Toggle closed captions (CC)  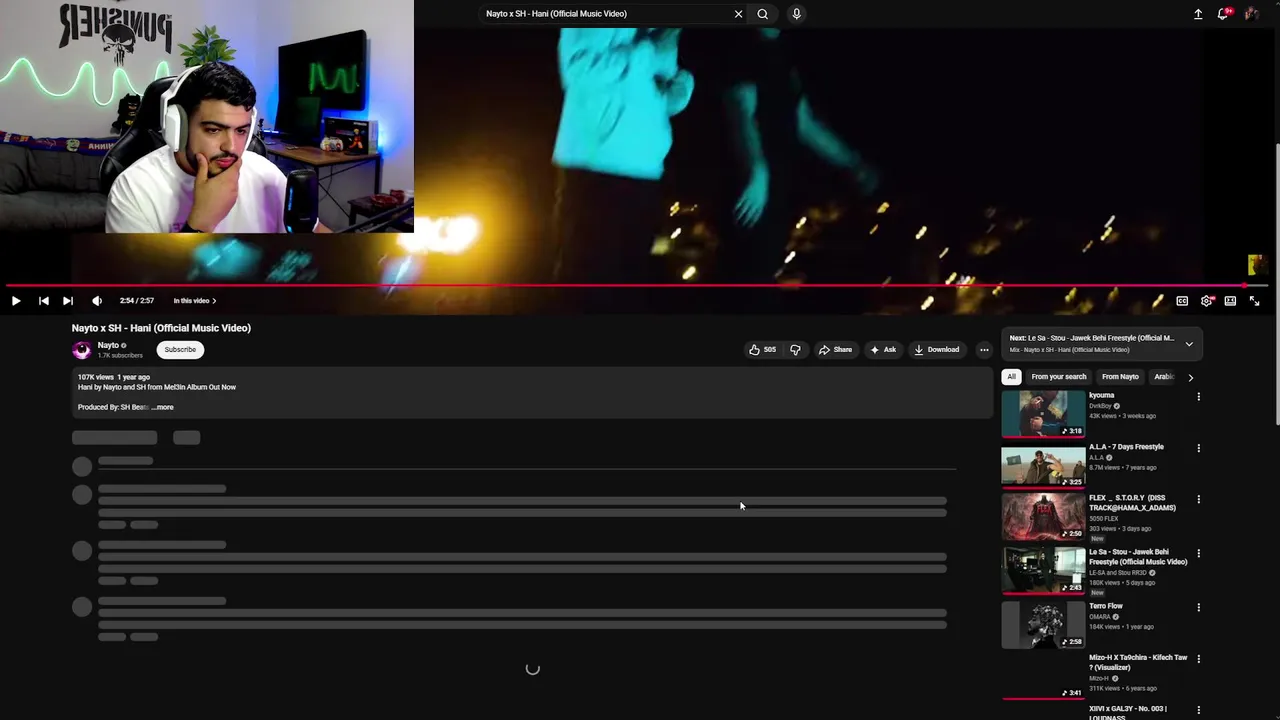(1182, 301)
